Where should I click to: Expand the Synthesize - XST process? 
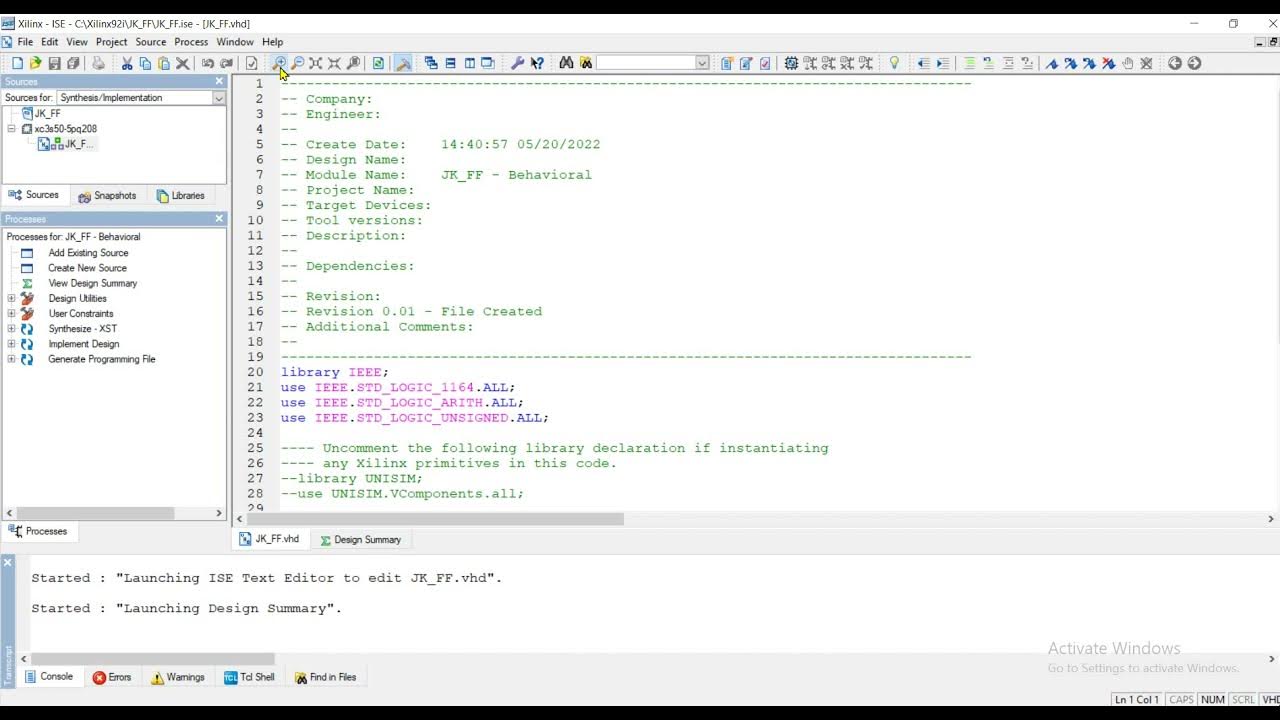click(12, 328)
